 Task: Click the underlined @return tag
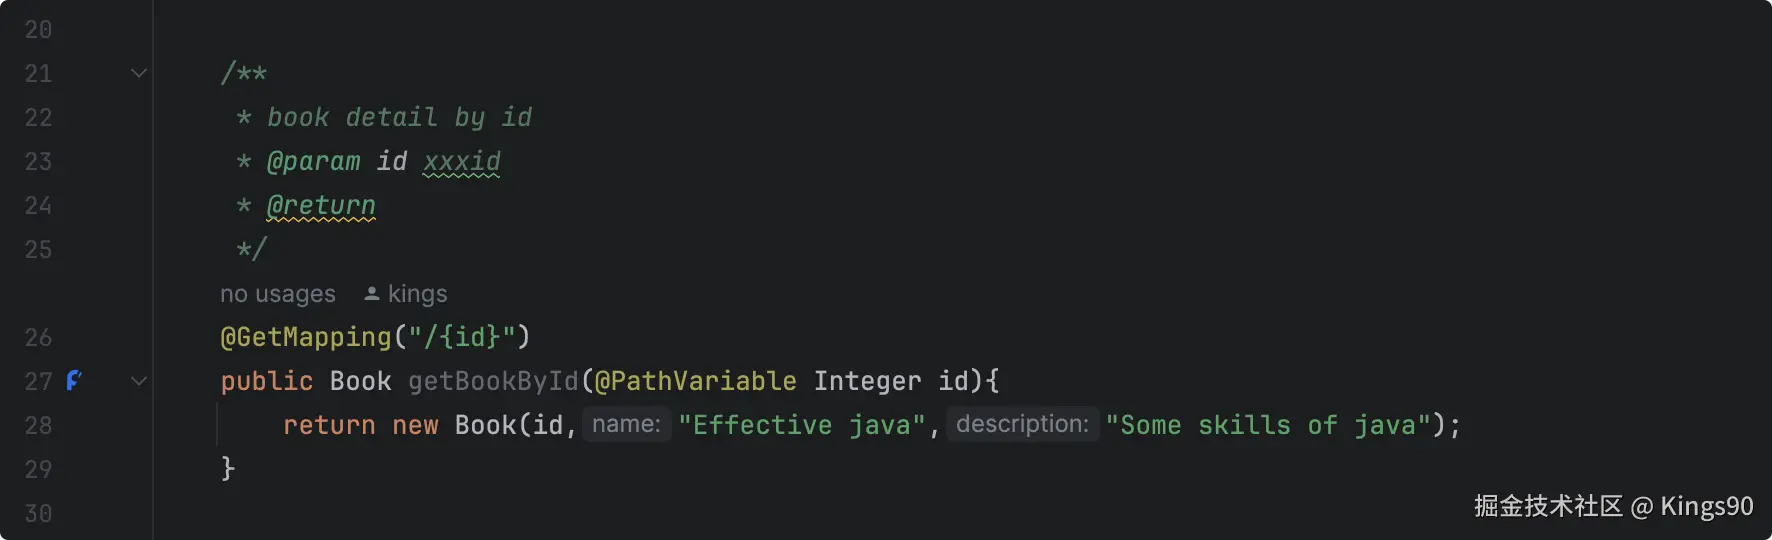pos(321,205)
